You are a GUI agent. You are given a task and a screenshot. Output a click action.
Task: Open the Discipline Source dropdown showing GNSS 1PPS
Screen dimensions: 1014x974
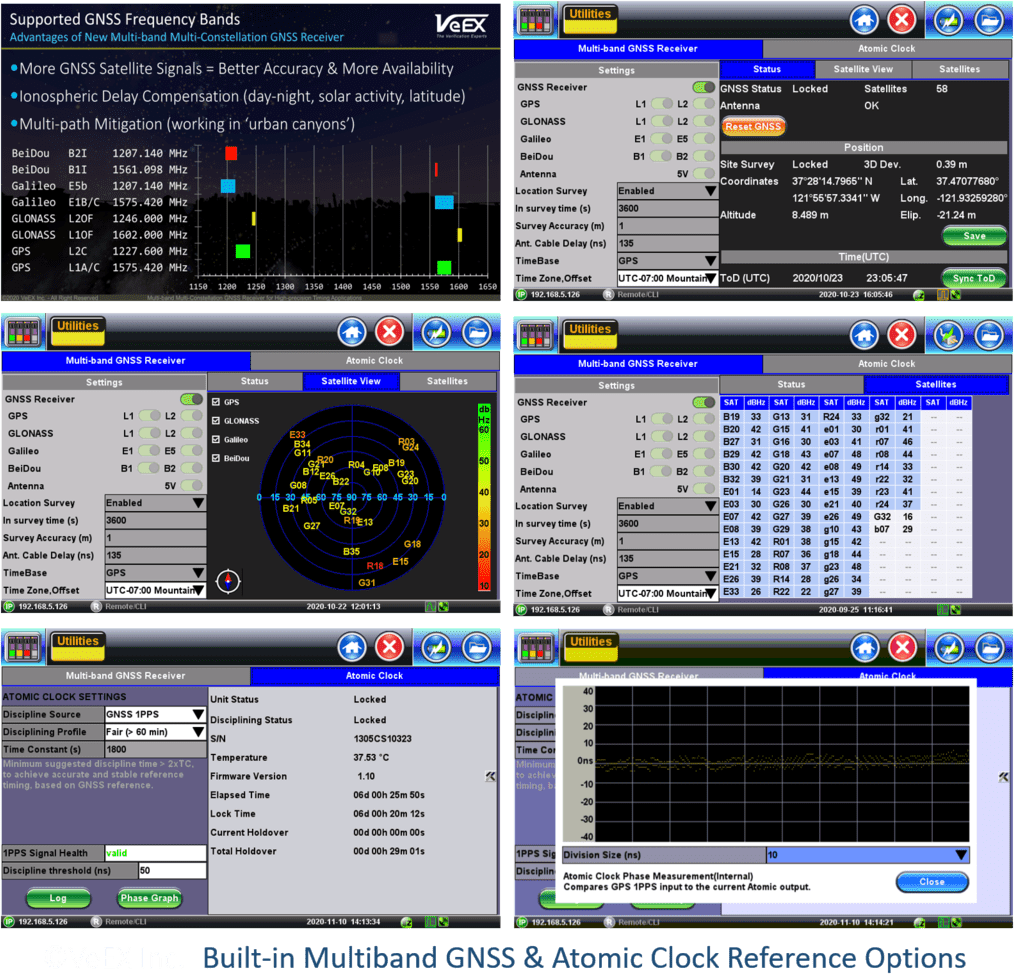point(155,715)
